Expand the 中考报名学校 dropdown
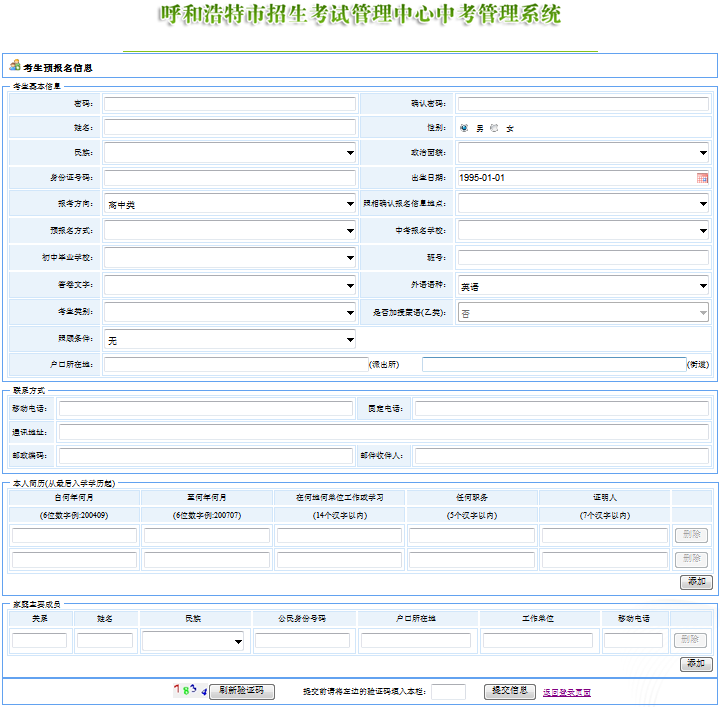The width and height of the screenshot is (720, 707). click(x=583, y=231)
